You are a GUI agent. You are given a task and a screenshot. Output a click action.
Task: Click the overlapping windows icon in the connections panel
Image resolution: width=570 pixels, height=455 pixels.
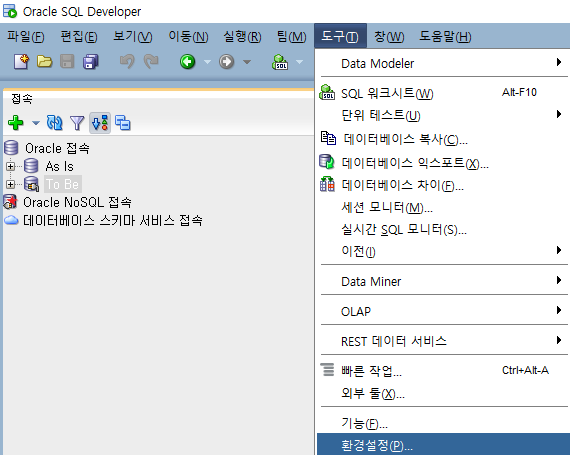point(123,123)
